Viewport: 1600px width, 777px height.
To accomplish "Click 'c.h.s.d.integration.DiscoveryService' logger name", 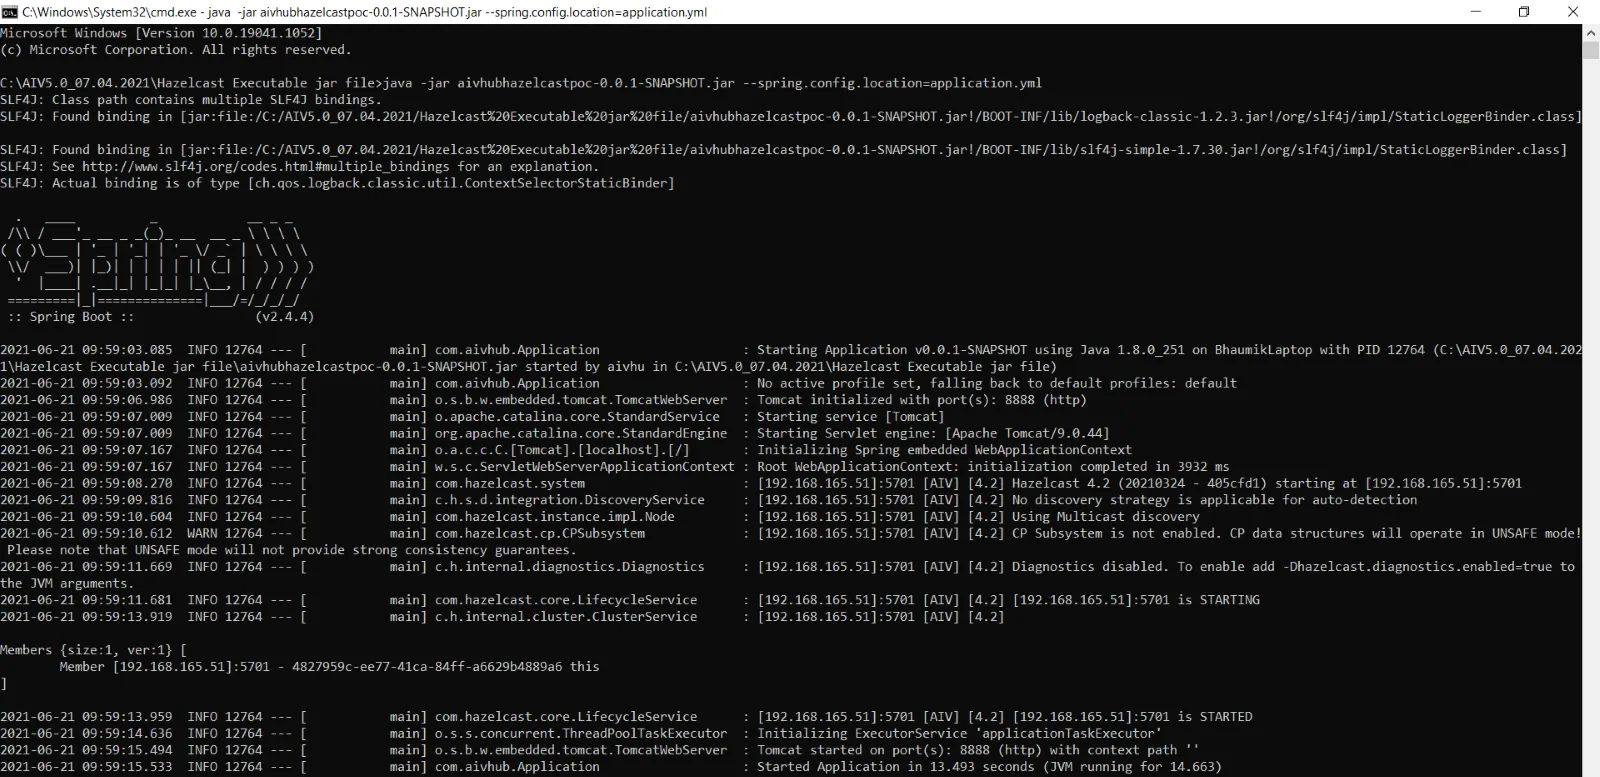I will coord(569,500).
